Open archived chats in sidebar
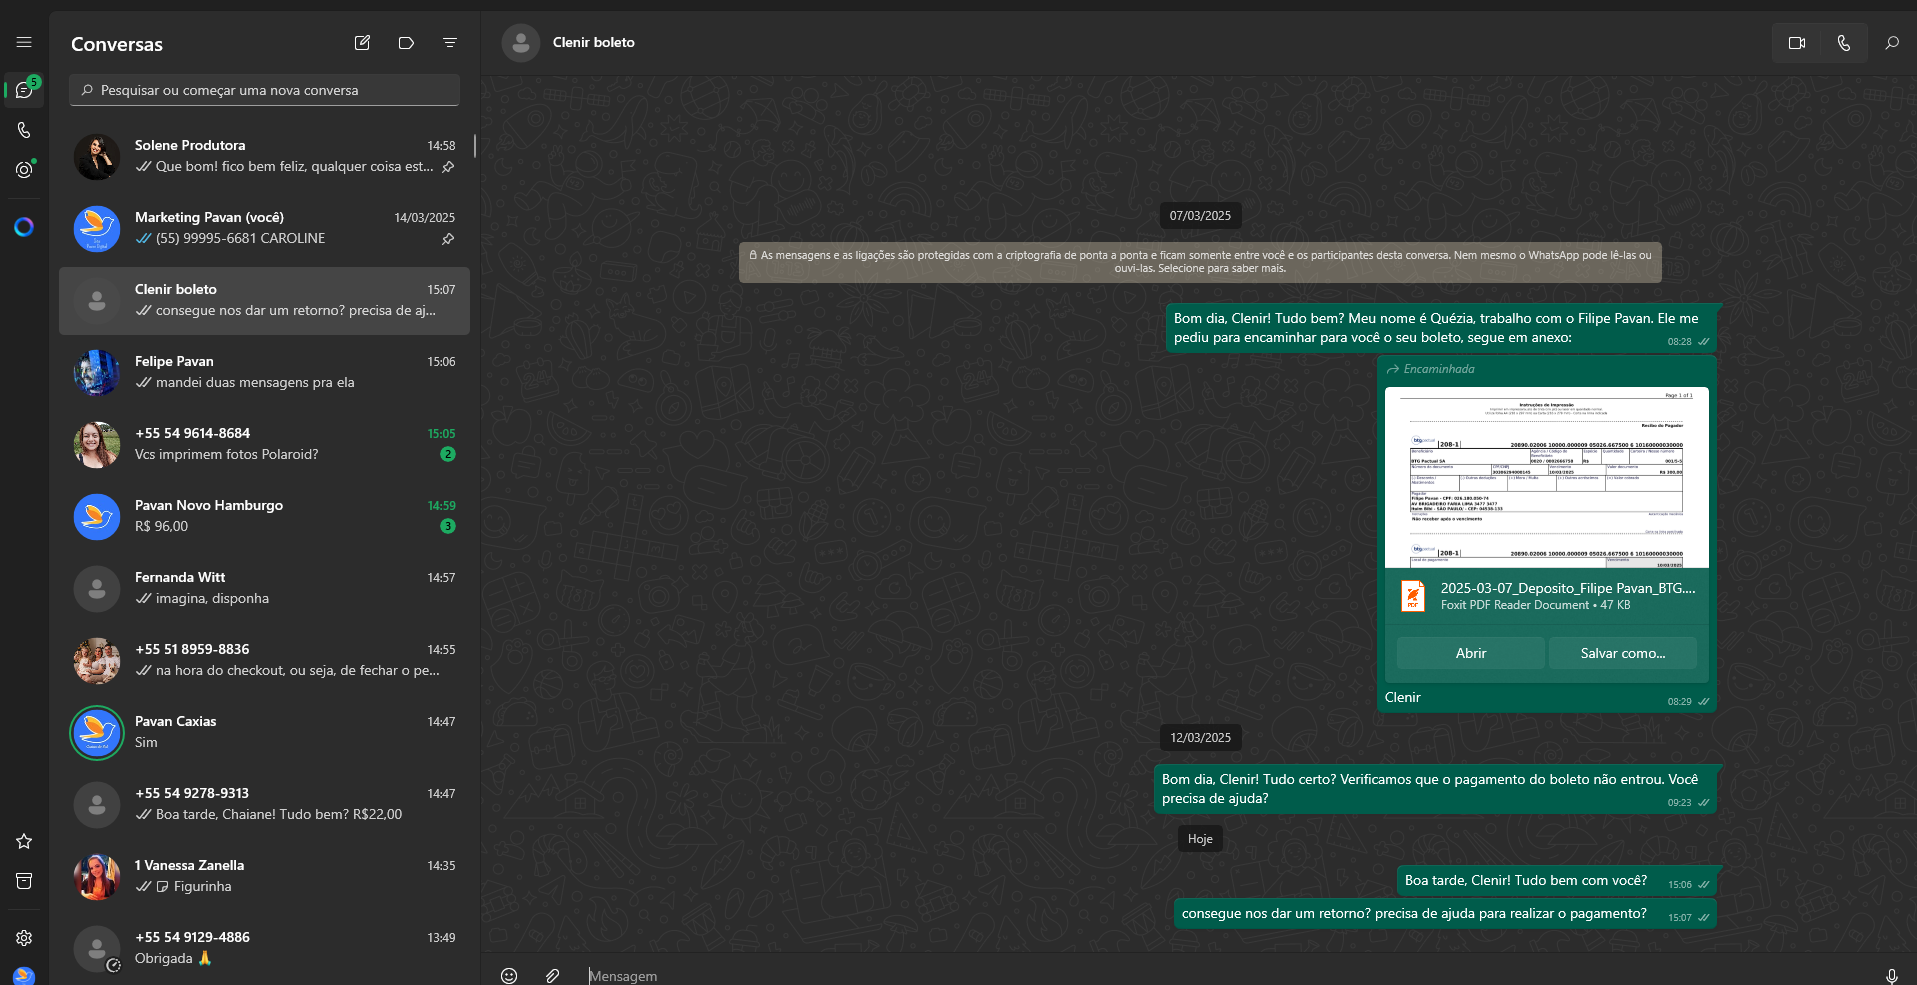Viewport: 1917px width, 985px height. (x=24, y=880)
